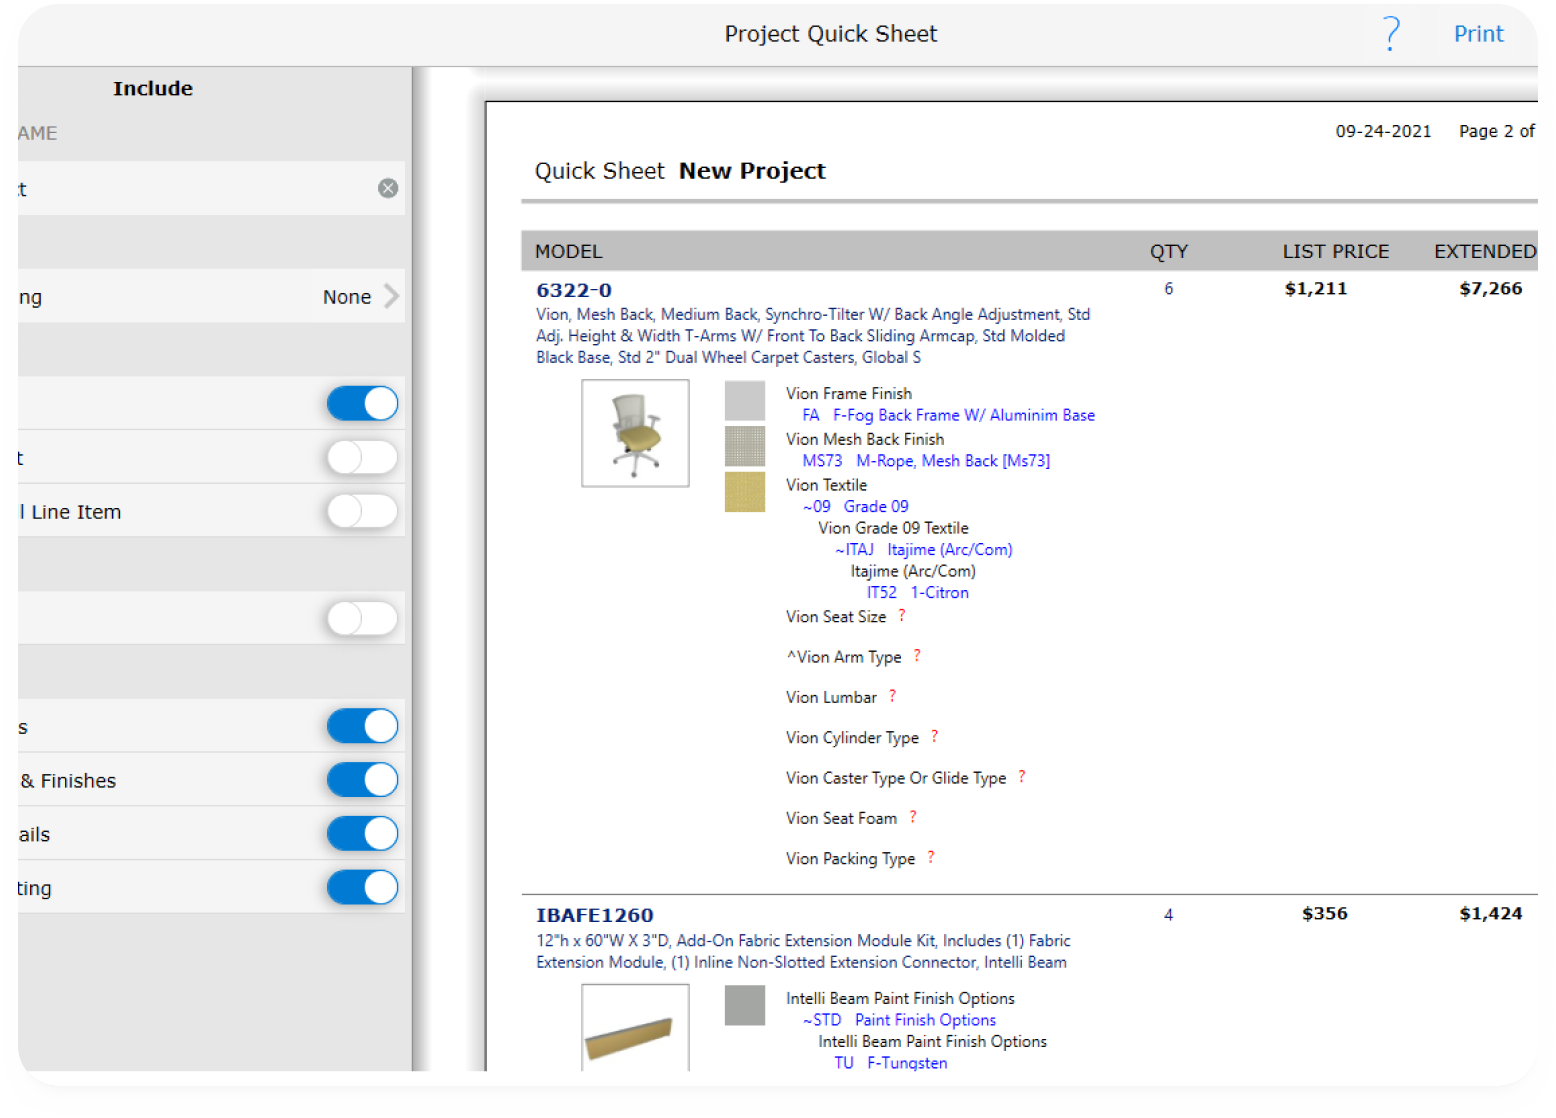The width and height of the screenshot is (1556, 1118).
Task: Click the question mark beside Vion Seat Foam
Action: point(913,817)
